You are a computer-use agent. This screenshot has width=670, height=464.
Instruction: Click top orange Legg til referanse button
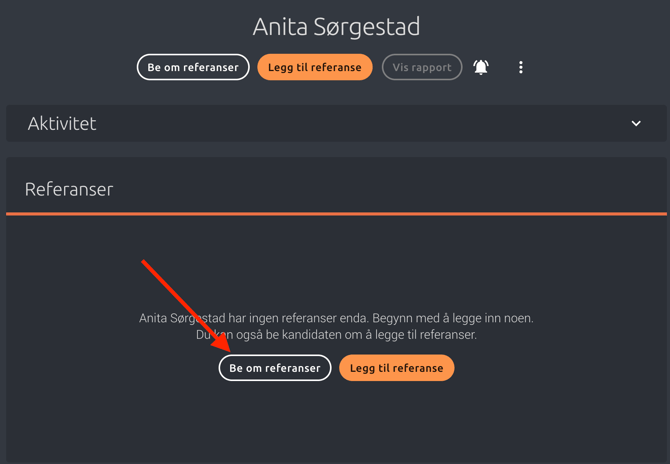(x=315, y=67)
